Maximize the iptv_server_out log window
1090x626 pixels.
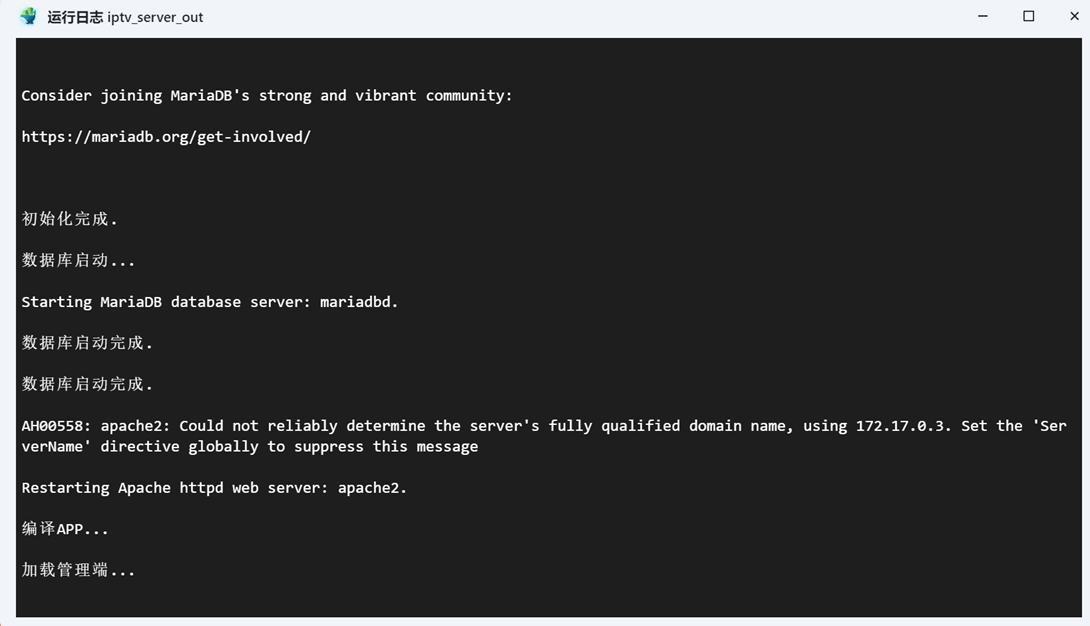click(1028, 16)
